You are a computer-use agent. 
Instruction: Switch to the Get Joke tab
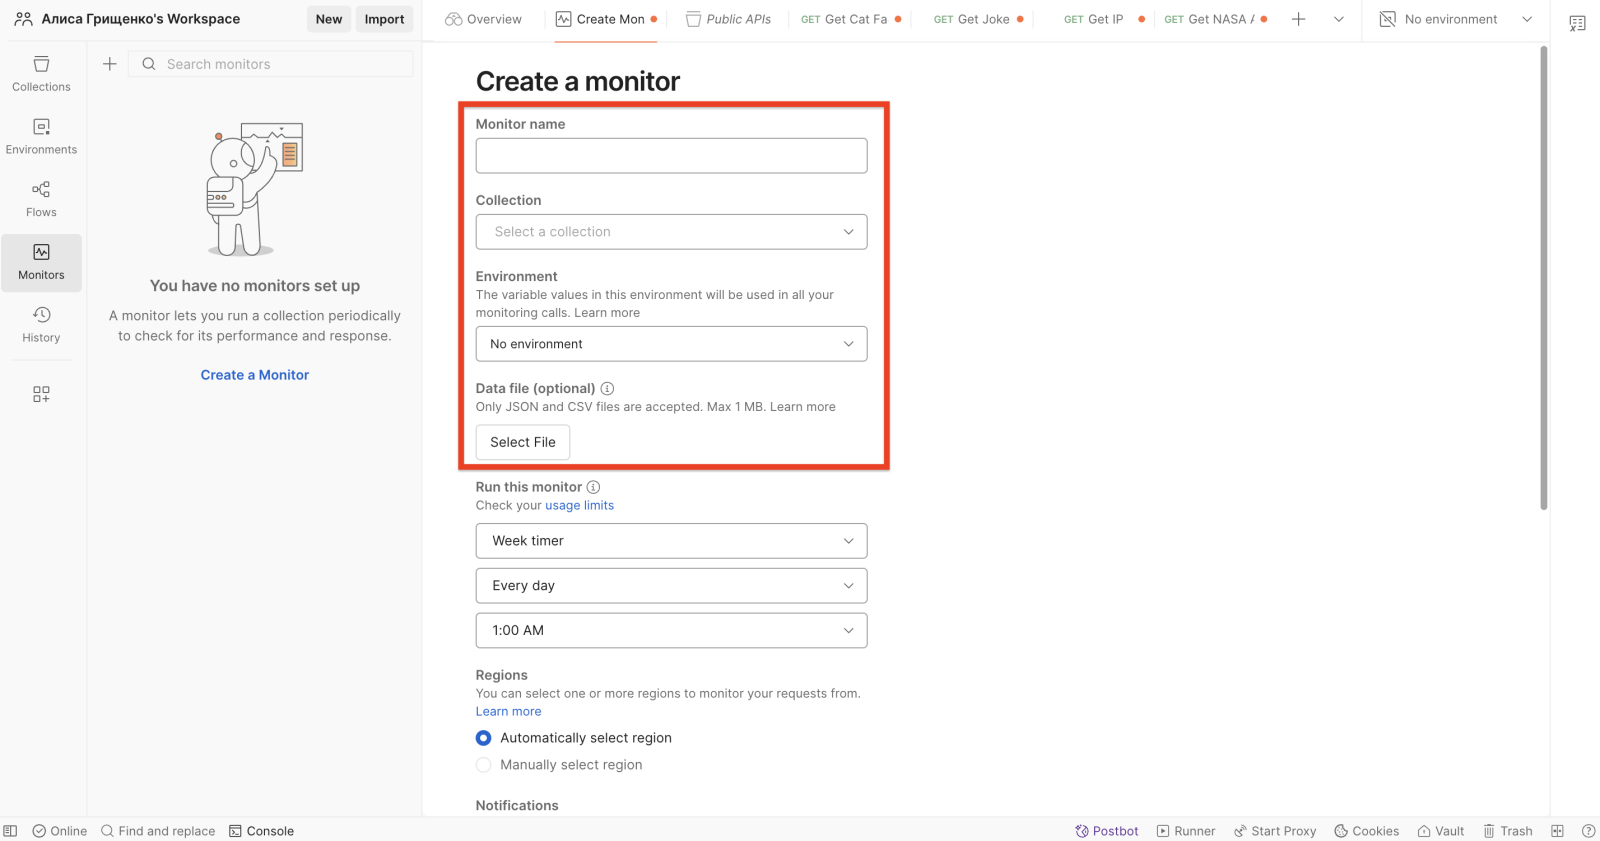pyautogui.click(x=978, y=19)
